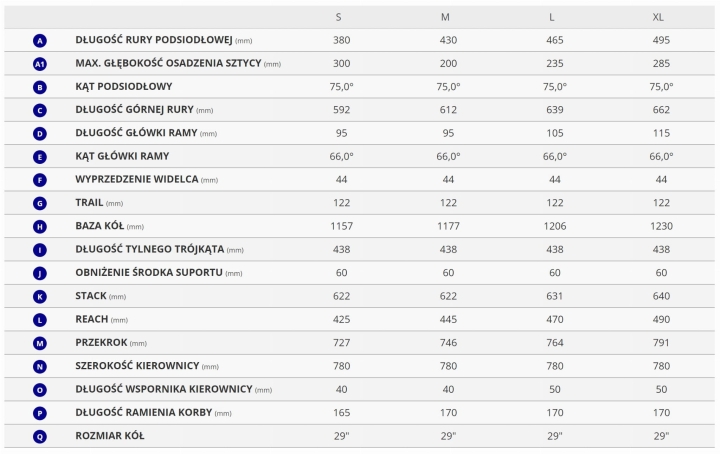
Task: Click the P badge for crank length
Action: 40,413
